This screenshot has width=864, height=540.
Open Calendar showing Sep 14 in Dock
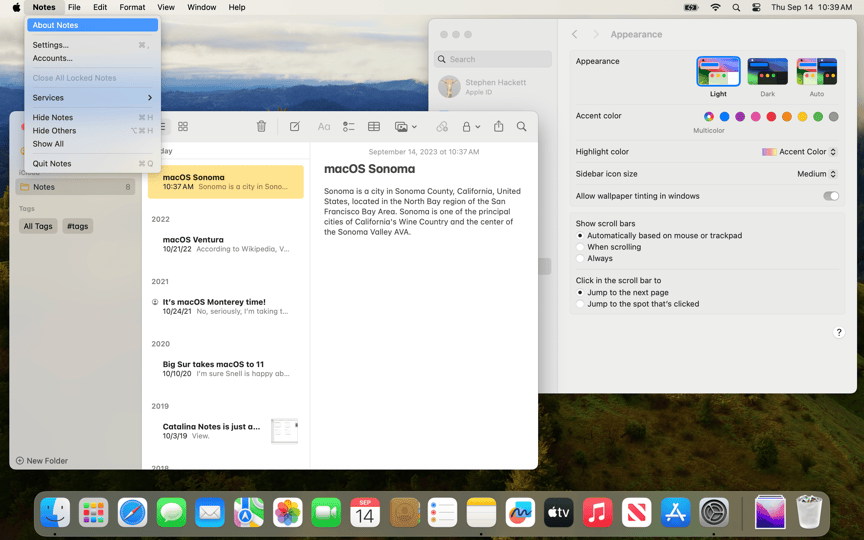[365, 512]
